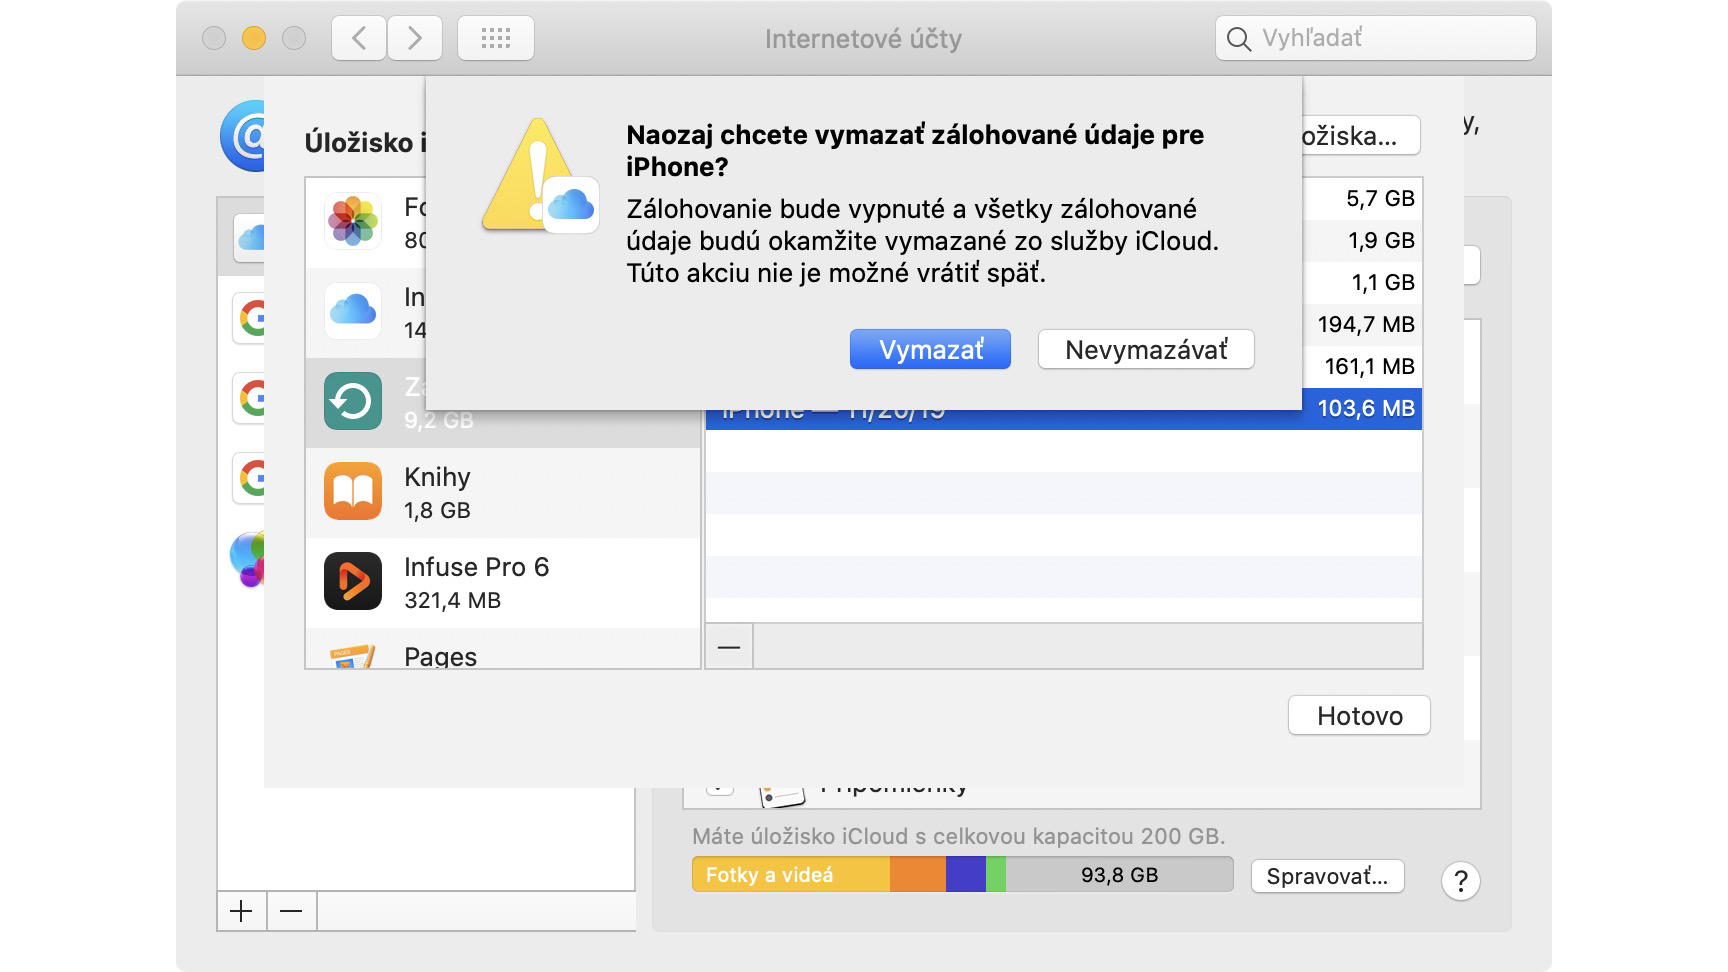Select the first Google account in sidebar
Viewport: 1728px width, 972px height.
[250, 318]
